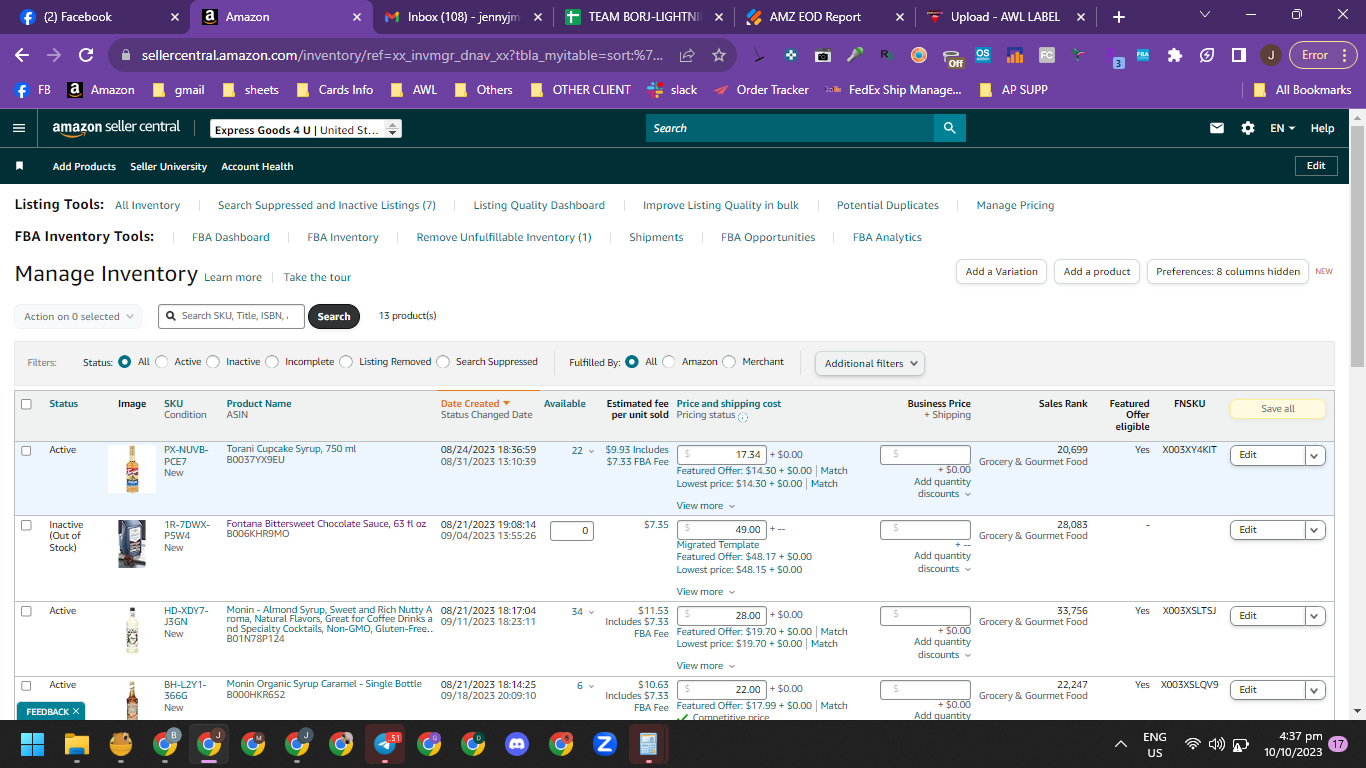The width and height of the screenshot is (1366, 768).
Task: Open Zoom from the taskbar
Action: click(x=604, y=744)
